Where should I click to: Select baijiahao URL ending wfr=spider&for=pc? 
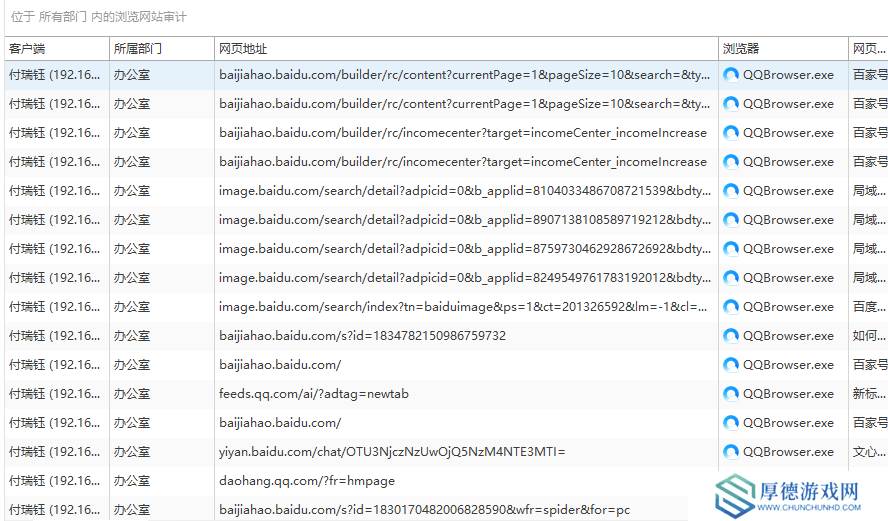tap(424, 510)
